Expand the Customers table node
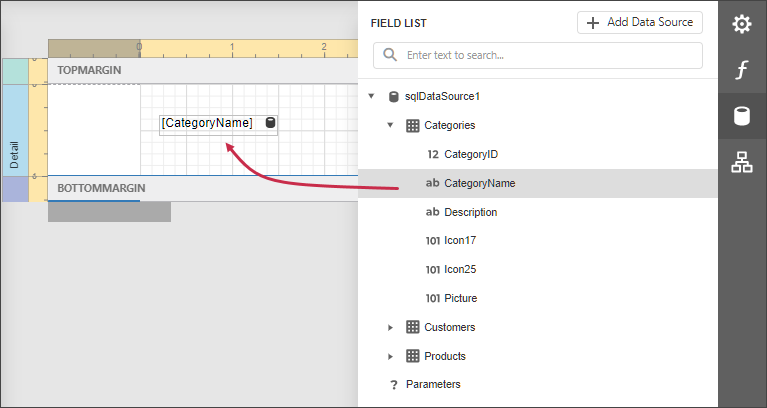The width and height of the screenshot is (767, 408). [391, 327]
